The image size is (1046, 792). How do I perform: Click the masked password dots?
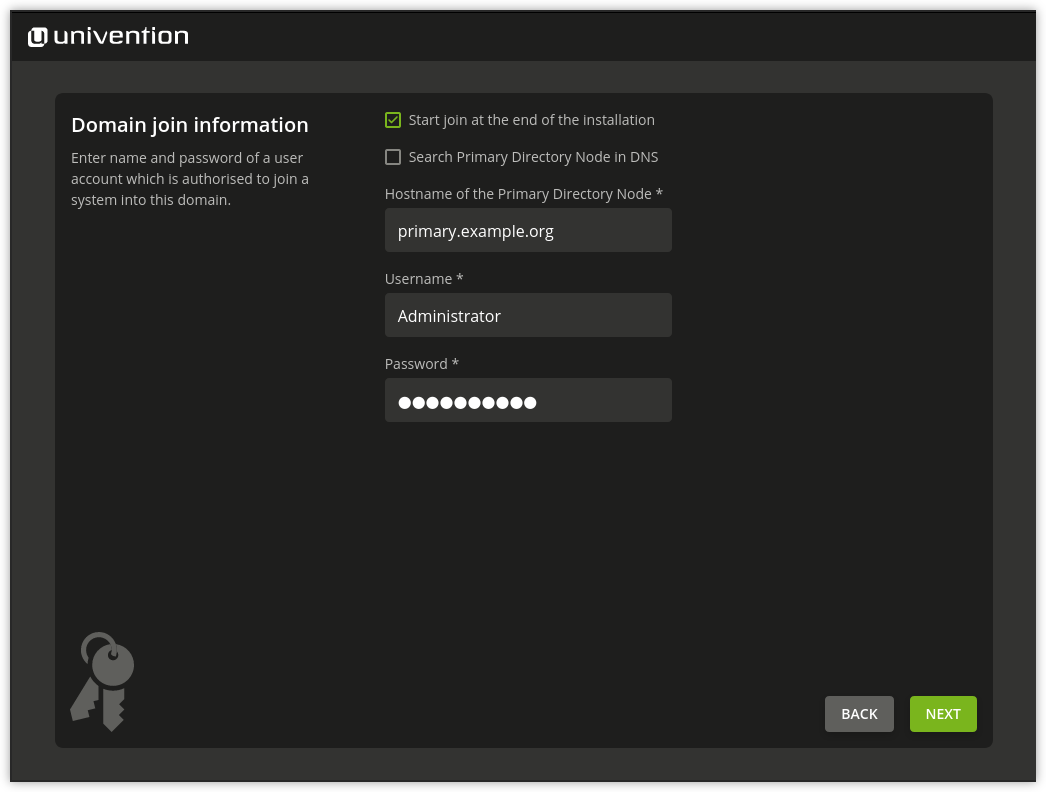[x=467, y=403]
